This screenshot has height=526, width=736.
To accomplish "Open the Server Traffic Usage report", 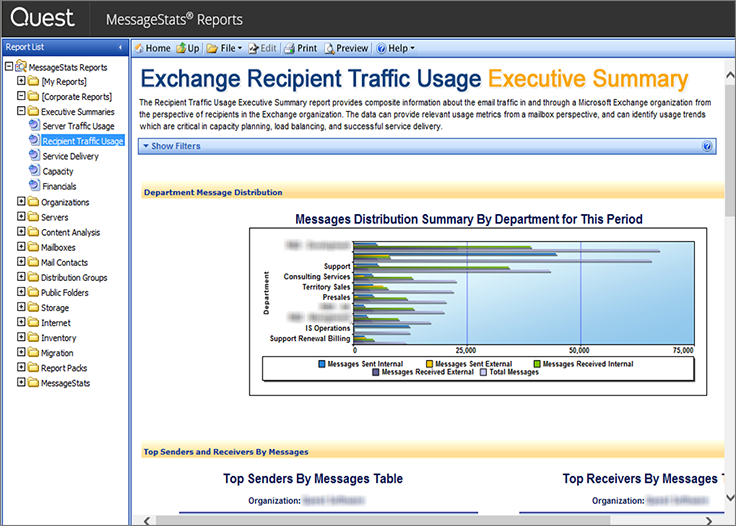I will 78,126.
